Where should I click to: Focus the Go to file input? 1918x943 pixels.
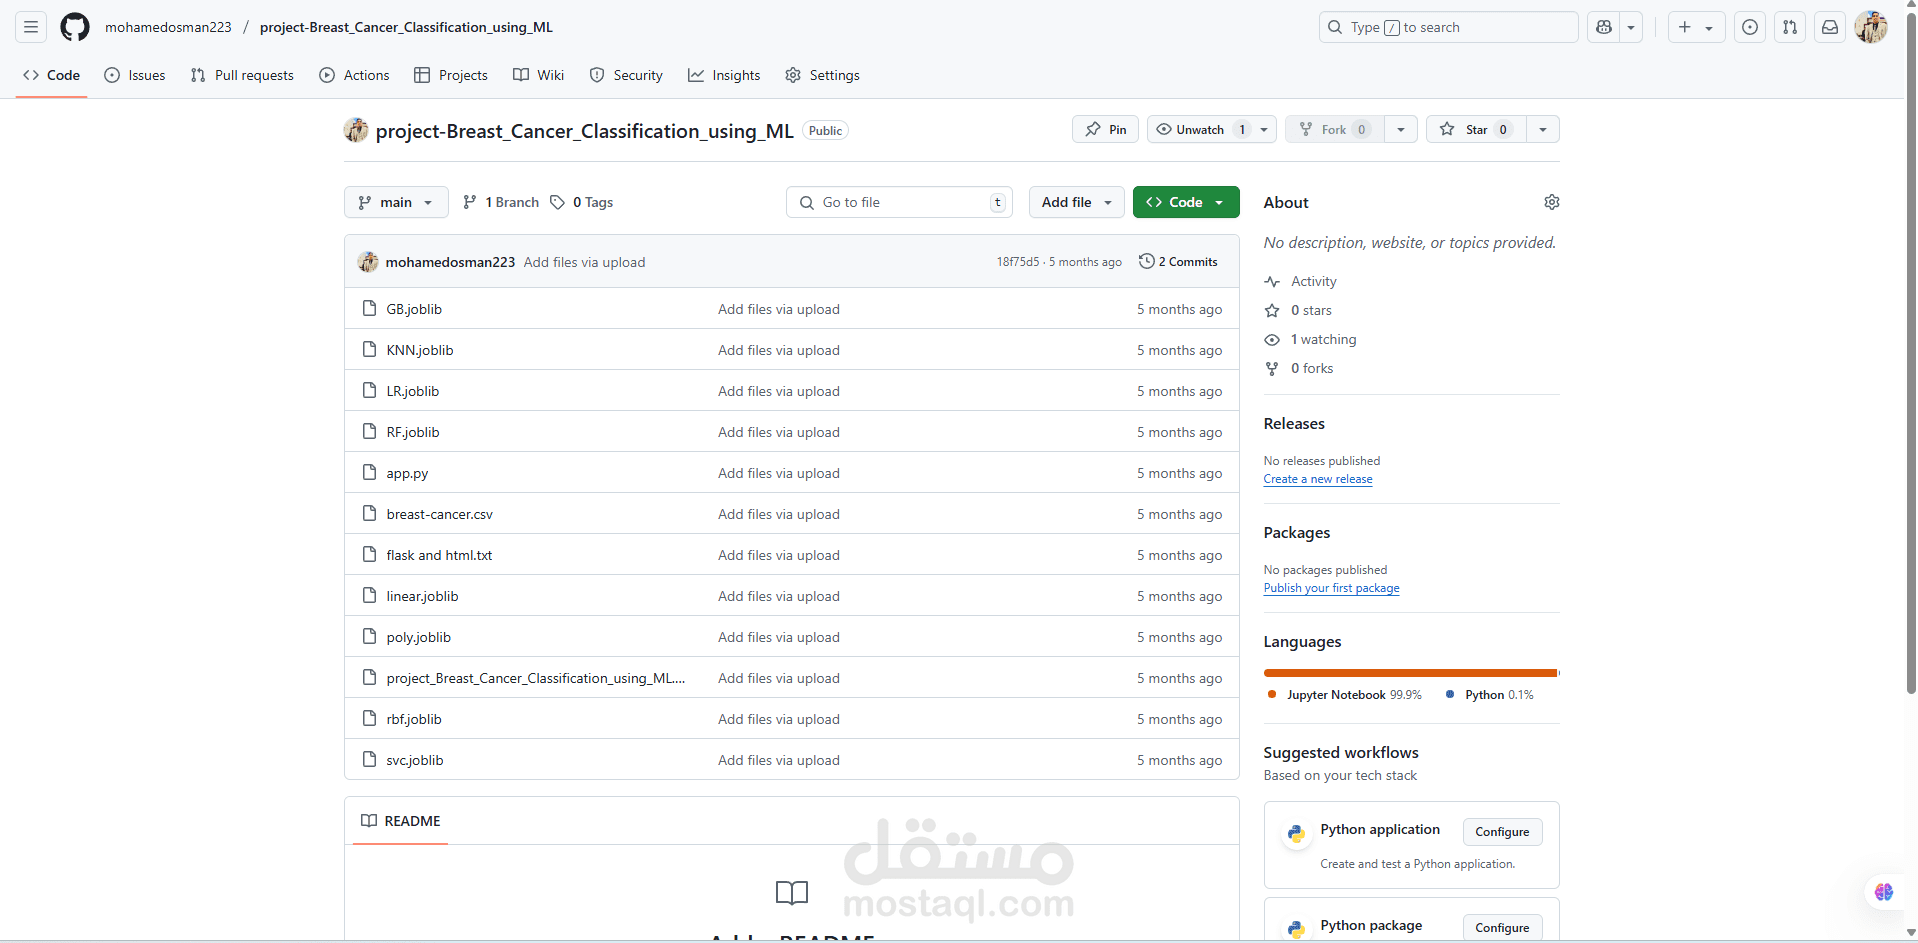899,202
